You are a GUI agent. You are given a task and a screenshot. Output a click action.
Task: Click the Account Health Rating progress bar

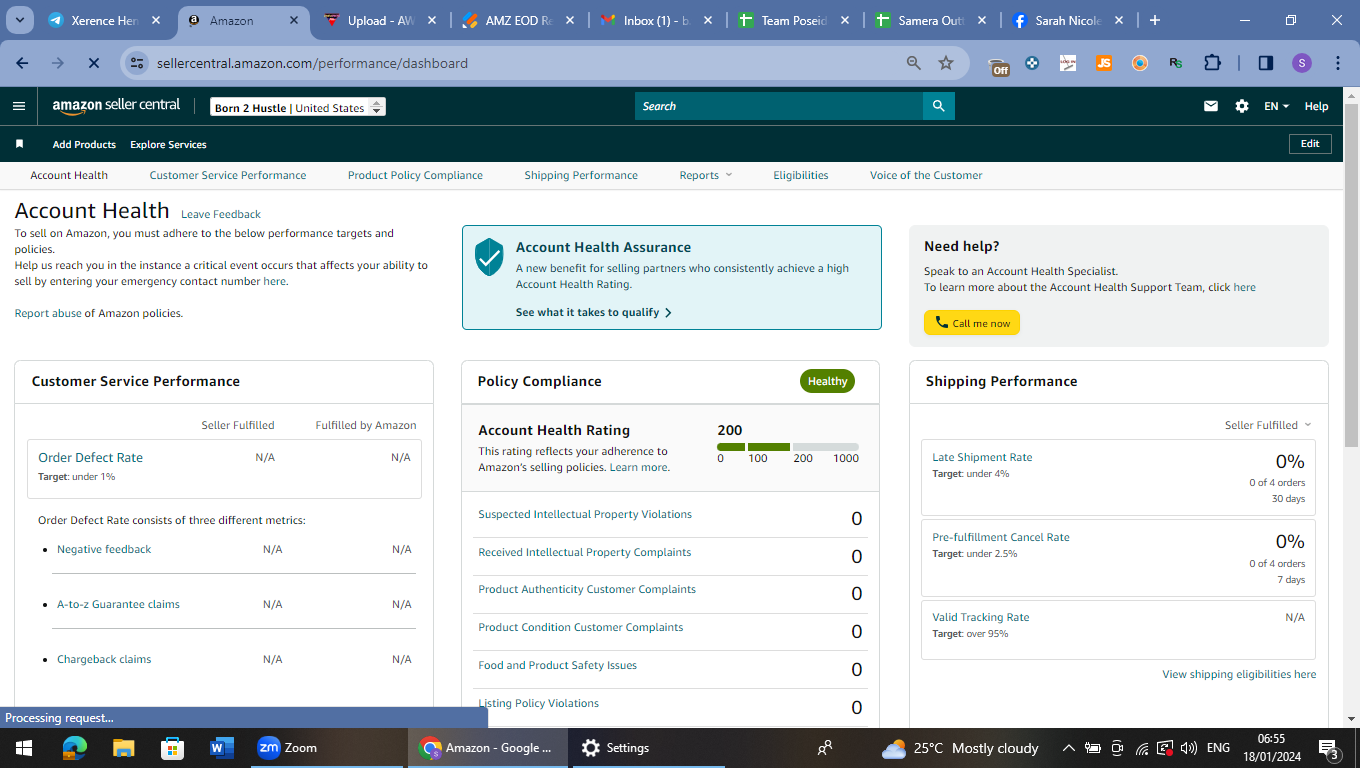point(788,446)
